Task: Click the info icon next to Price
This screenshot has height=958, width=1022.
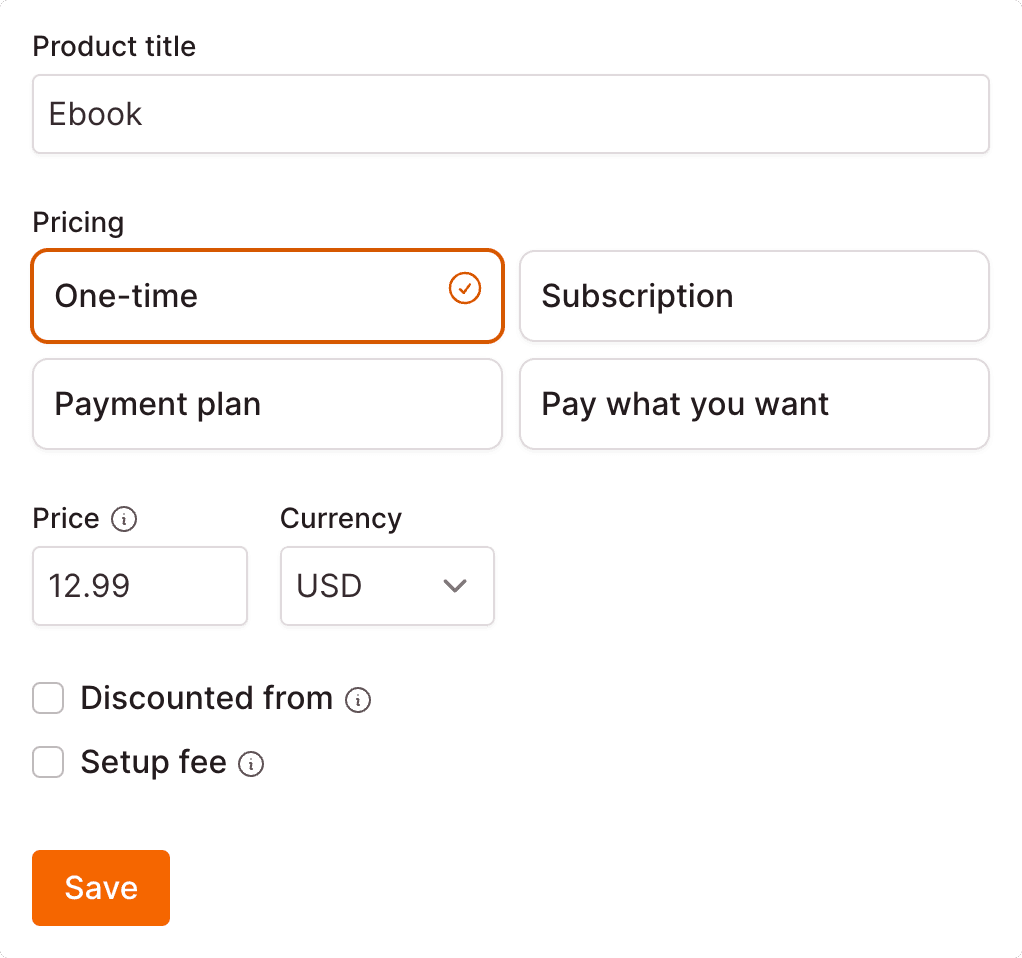Action: (122, 520)
